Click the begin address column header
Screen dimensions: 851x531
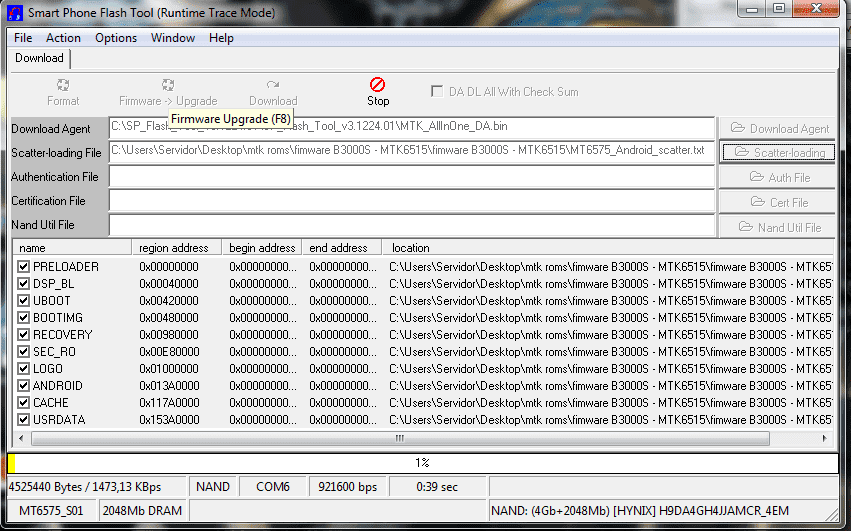coord(262,248)
